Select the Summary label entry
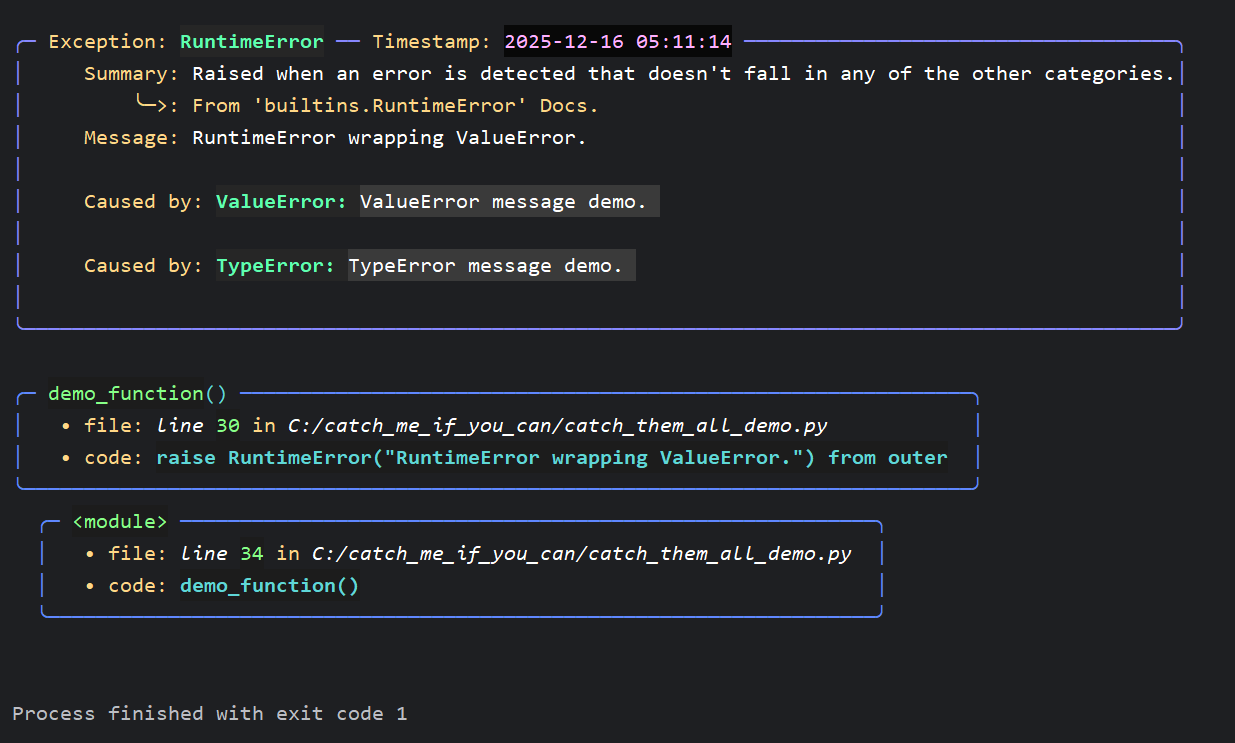 [x=128, y=73]
